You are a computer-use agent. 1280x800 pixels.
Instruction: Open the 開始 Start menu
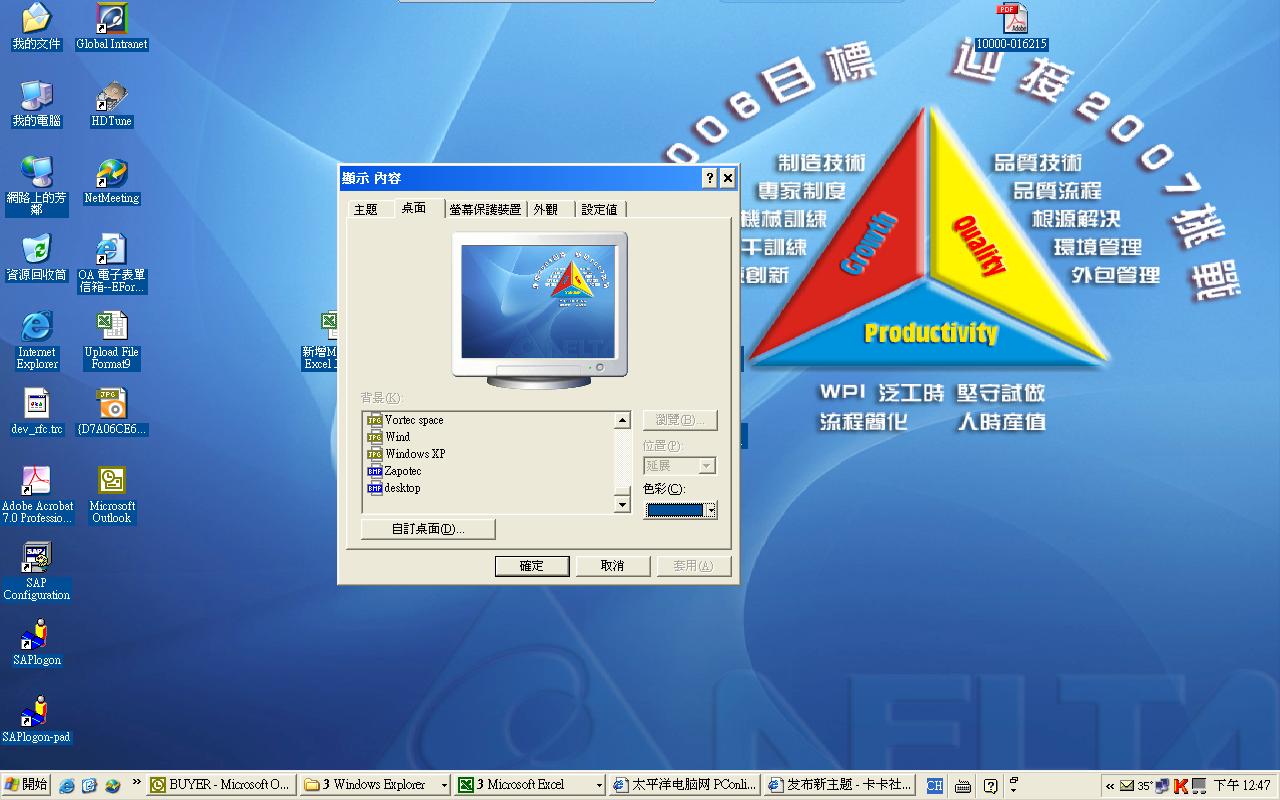(27, 785)
